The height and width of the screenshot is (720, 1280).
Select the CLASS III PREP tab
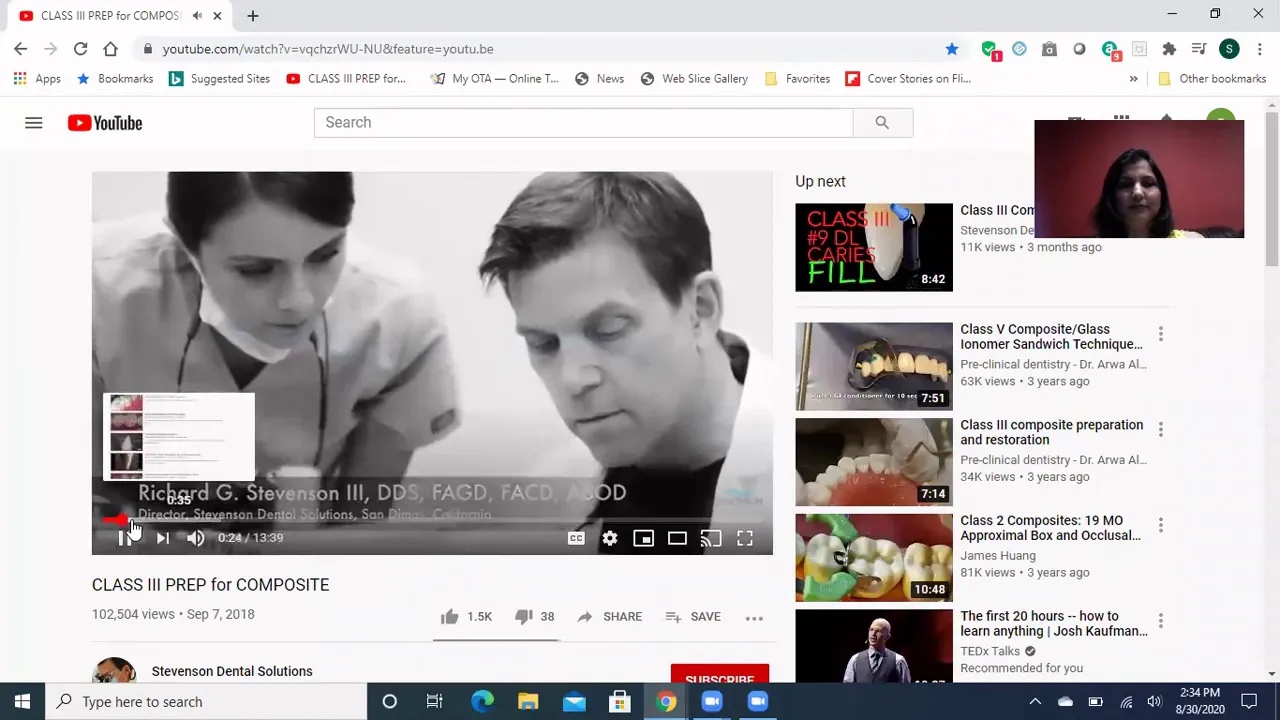tap(110, 16)
